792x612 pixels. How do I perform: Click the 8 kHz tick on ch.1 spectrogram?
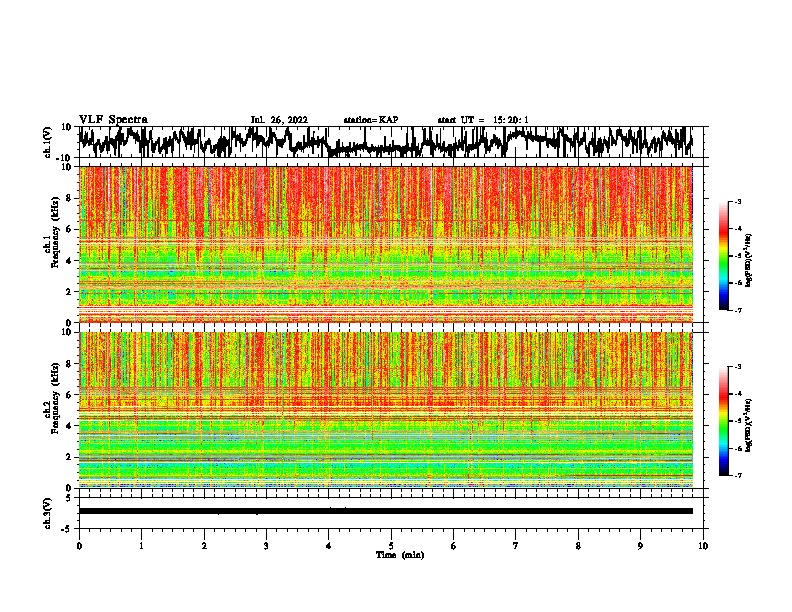coord(69,198)
